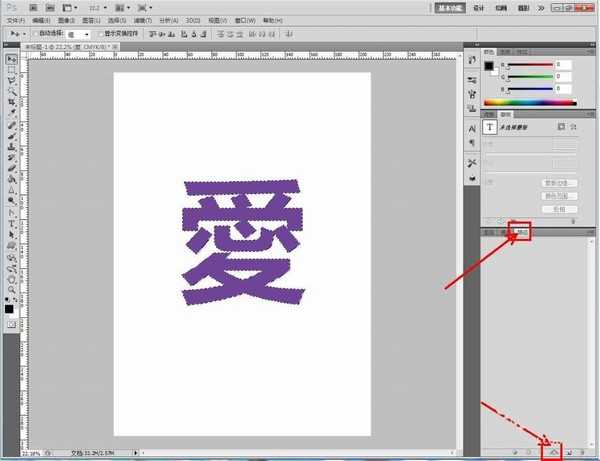Viewport: 600px width, 461px height.
Task: Open the Character panel icon in dock
Action: [473, 127]
